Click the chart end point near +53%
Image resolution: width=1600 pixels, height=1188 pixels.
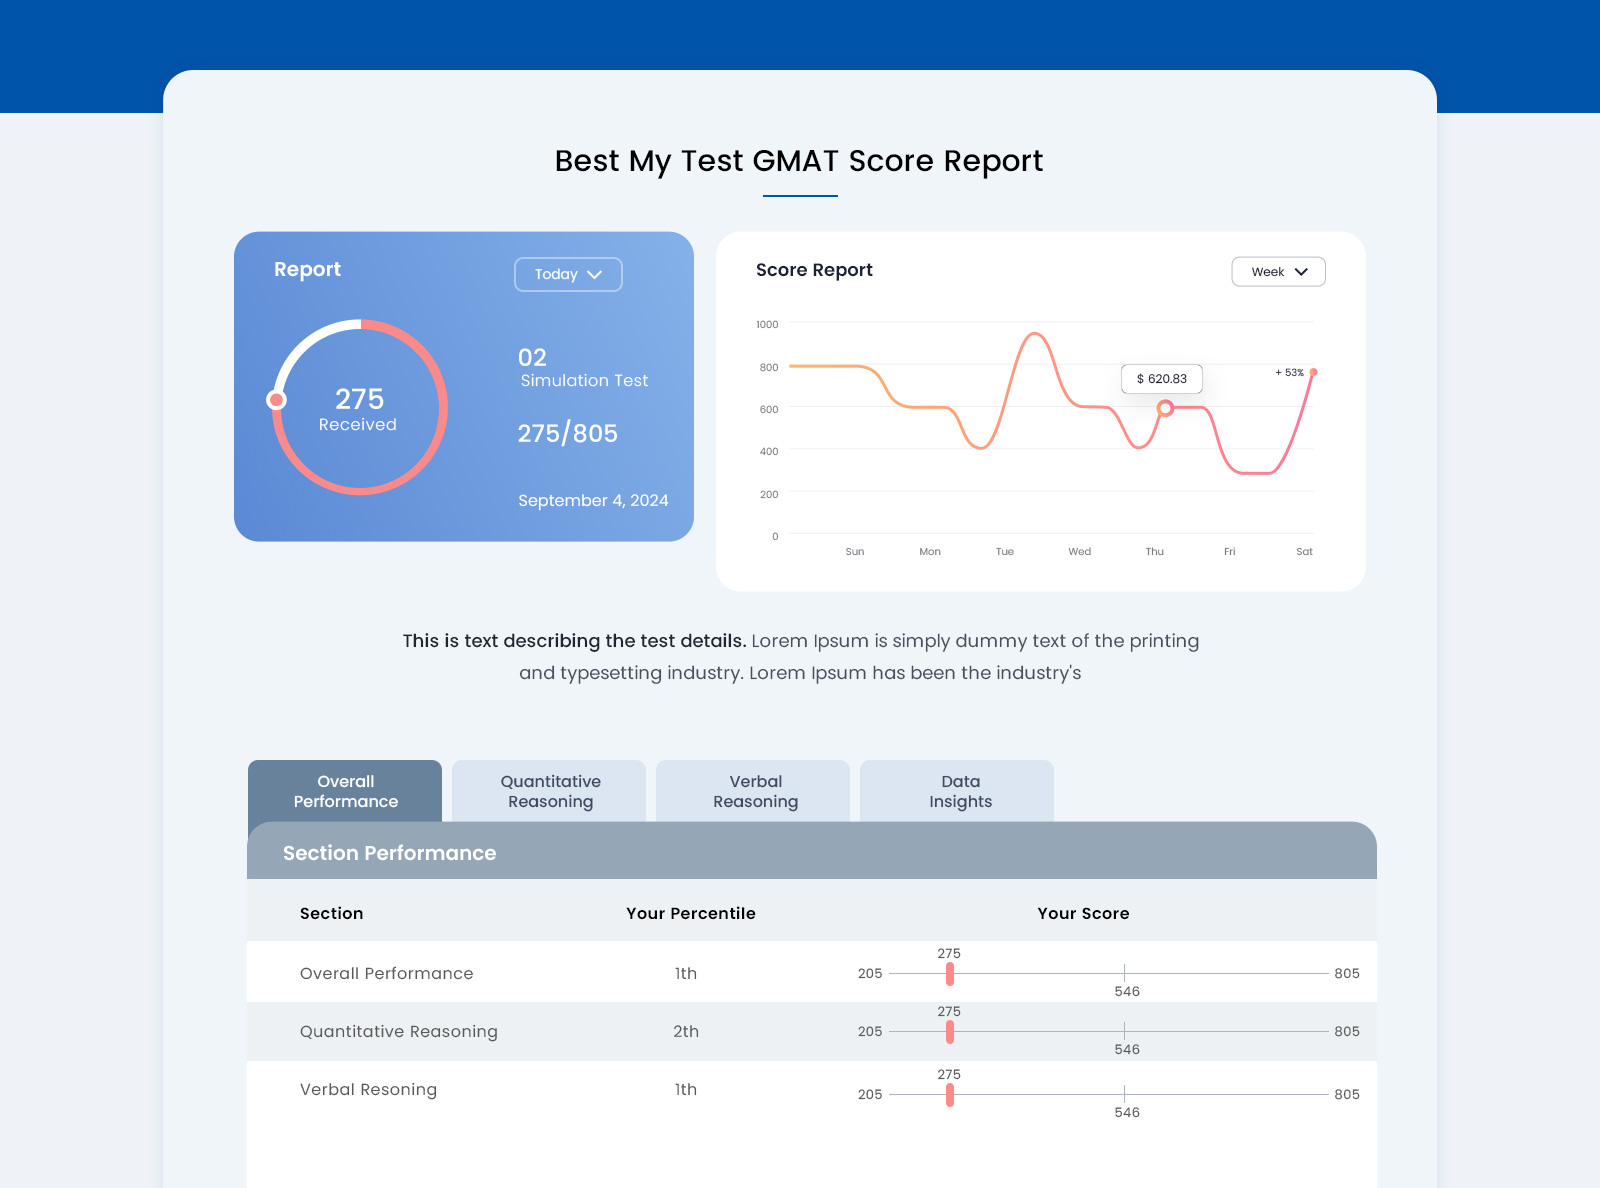coord(1313,372)
